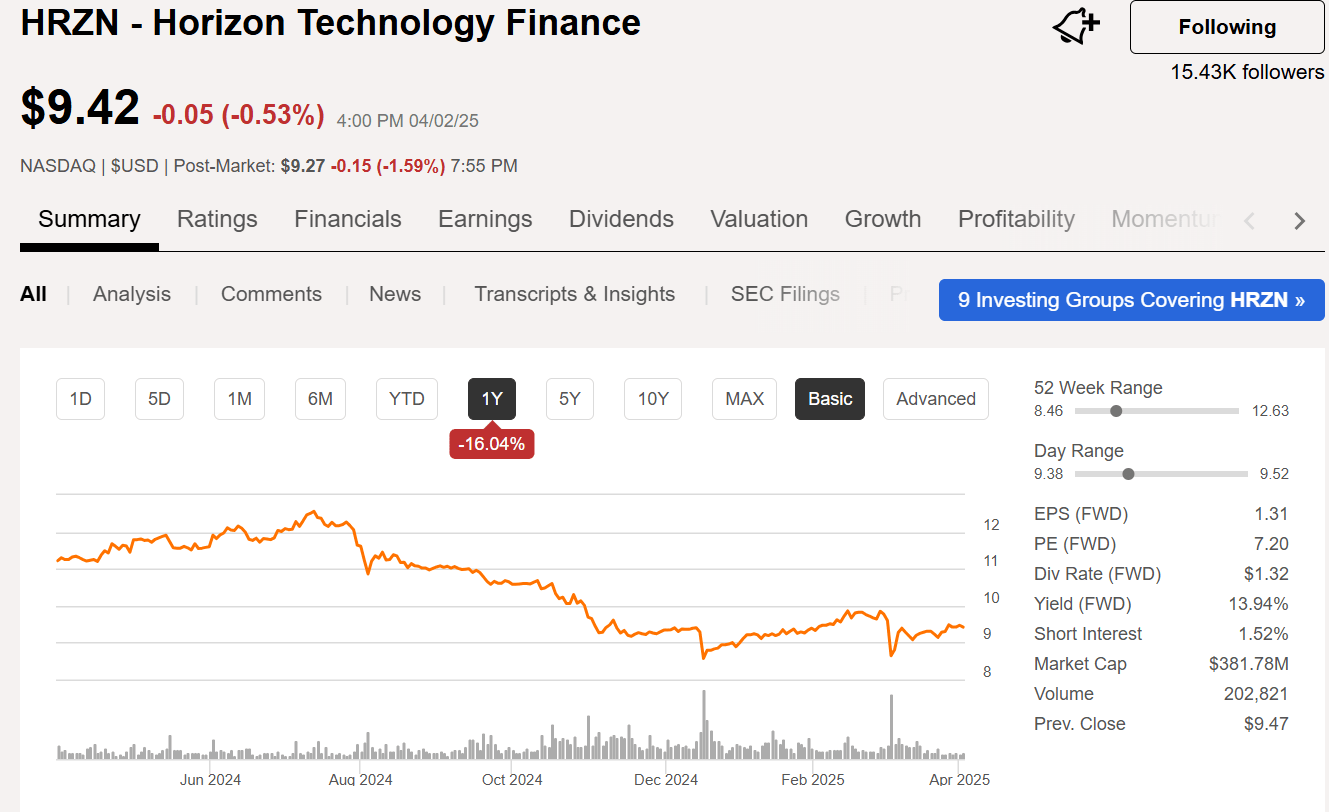The image size is (1329, 812).
Task: Open Transcripts & Insights
Action: coord(574,293)
